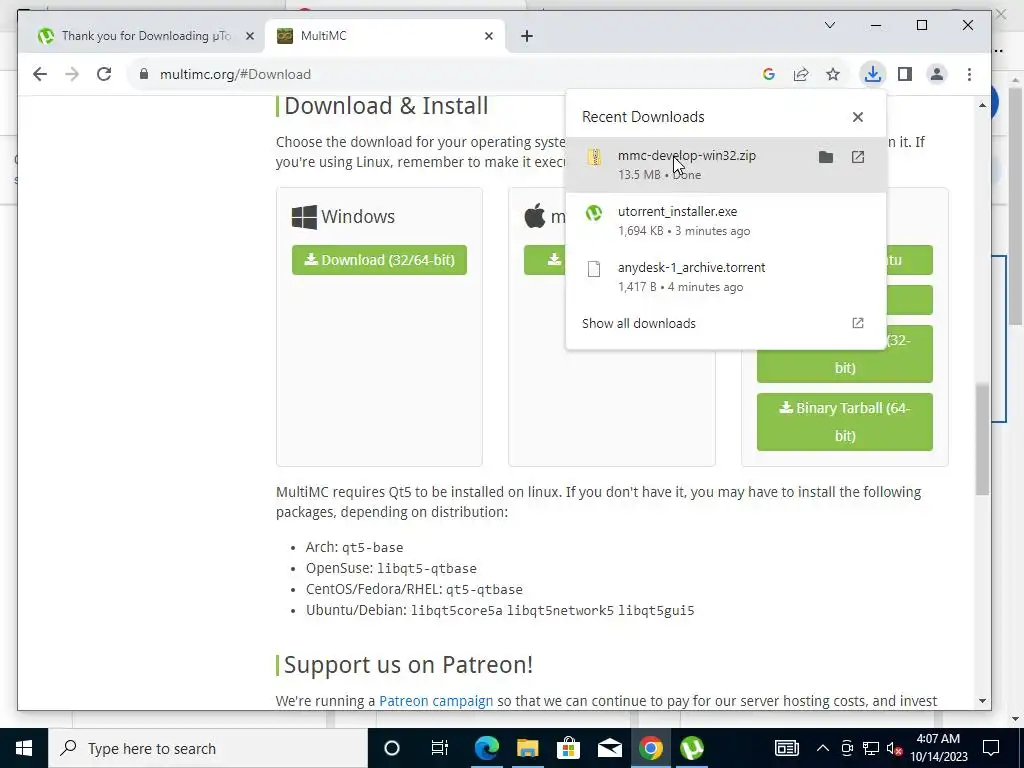This screenshot has width=1024, height=768.
Task: Click the taskbar search box
Action: [208, 748]
